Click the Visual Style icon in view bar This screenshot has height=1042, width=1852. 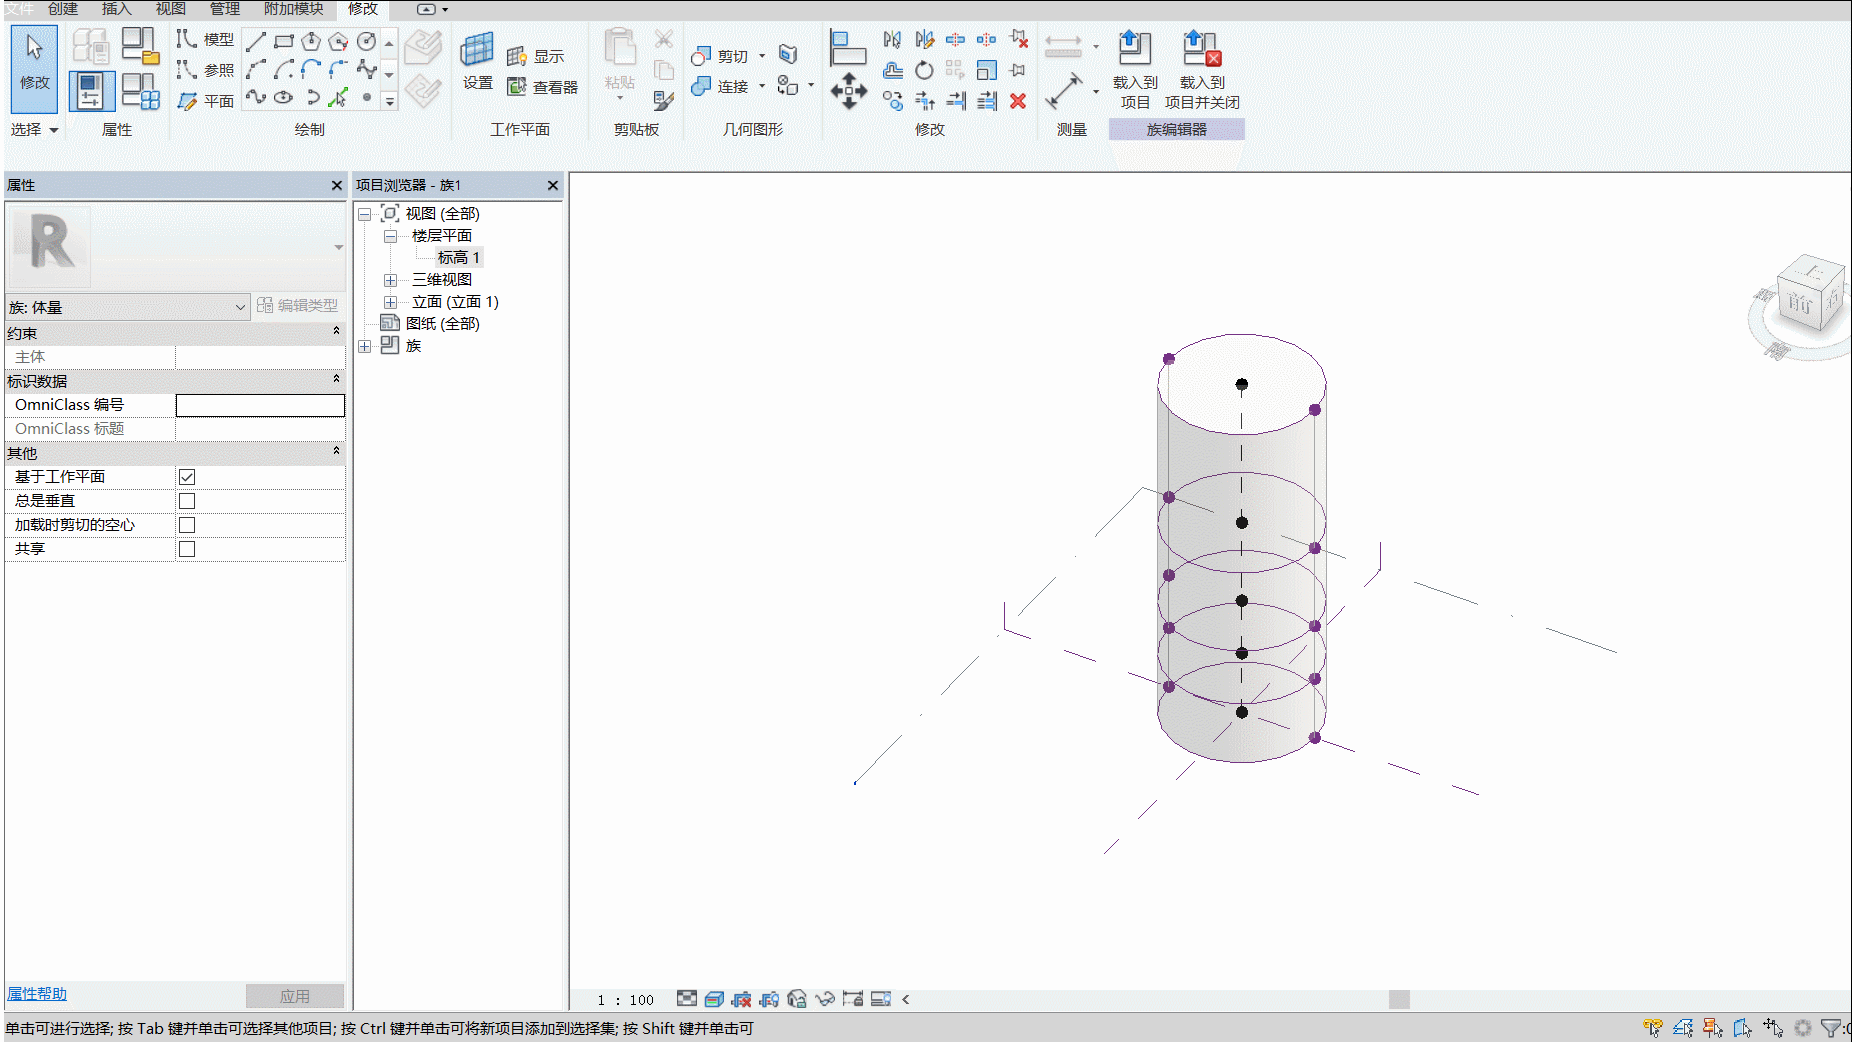[714, 999]
